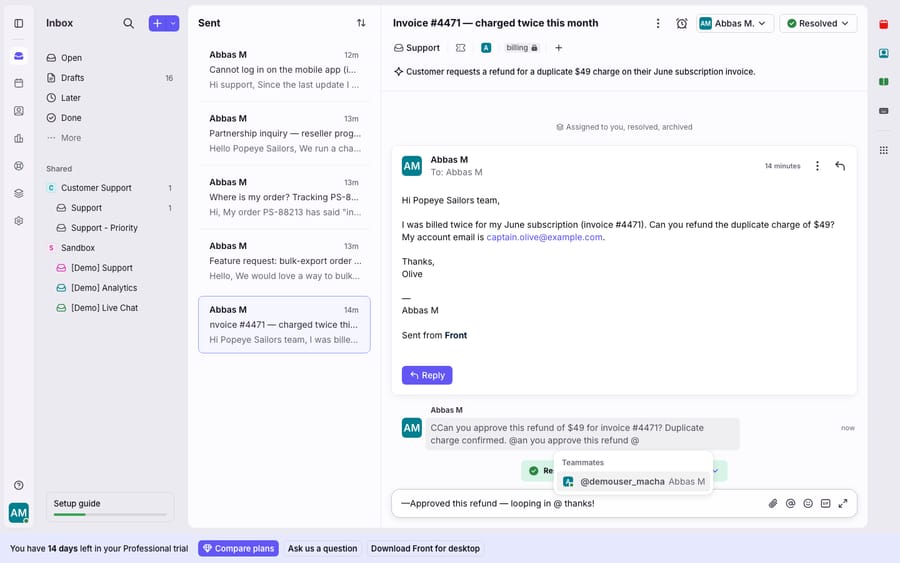This screenshot has width=900, height=563.
Task: Click the Compare plans button
Action: pyautogui.click(x=238, y=549)
